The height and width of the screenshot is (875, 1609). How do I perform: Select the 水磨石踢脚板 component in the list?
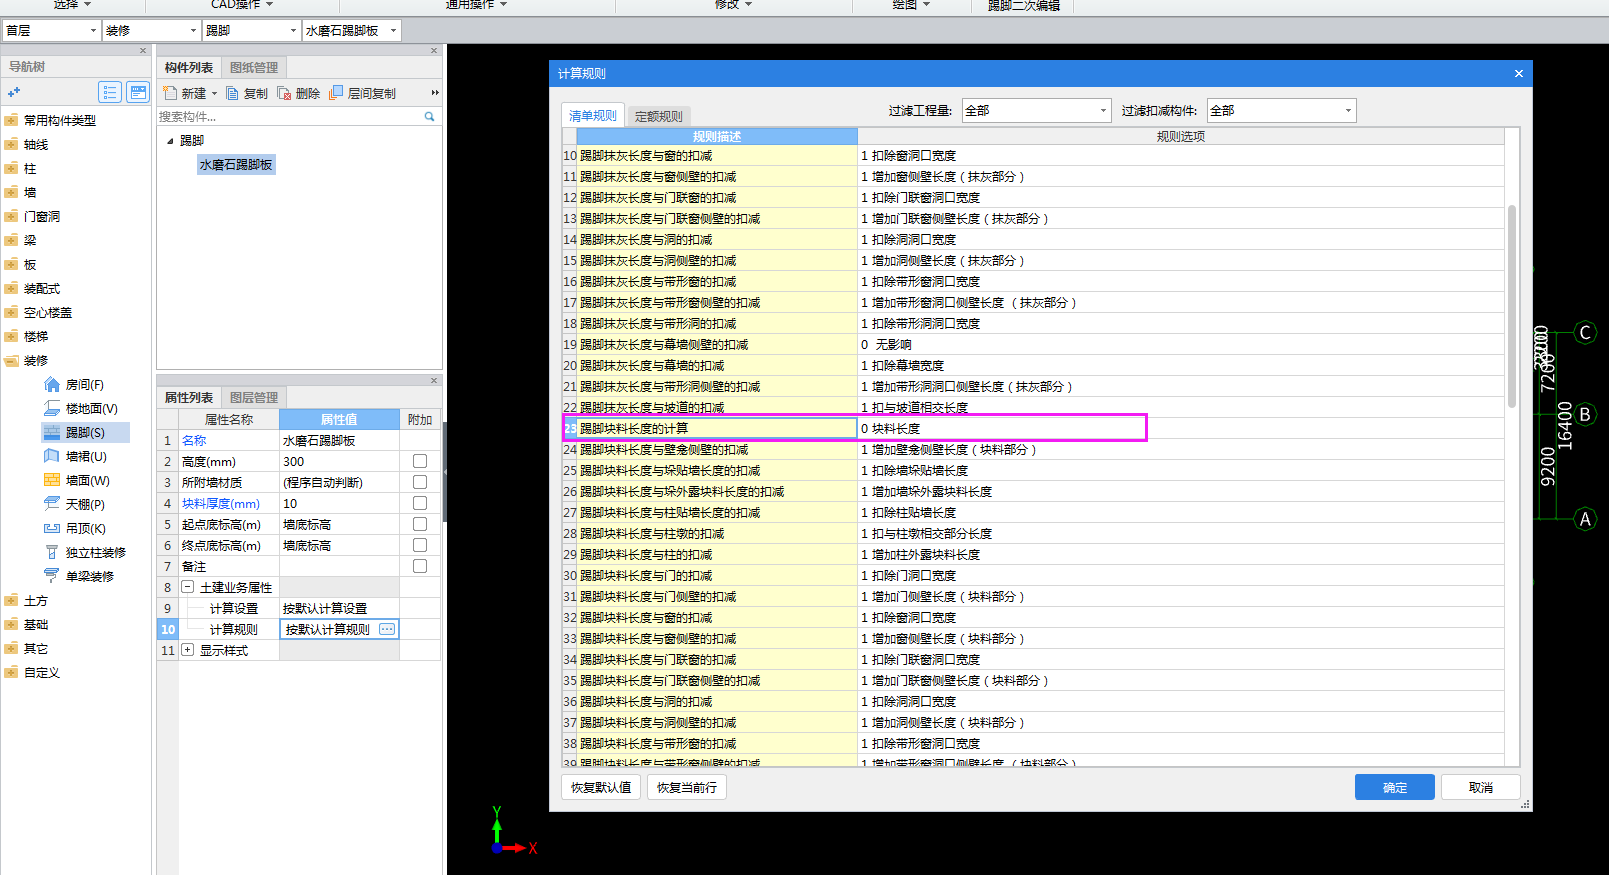click(x=236, y=165)
